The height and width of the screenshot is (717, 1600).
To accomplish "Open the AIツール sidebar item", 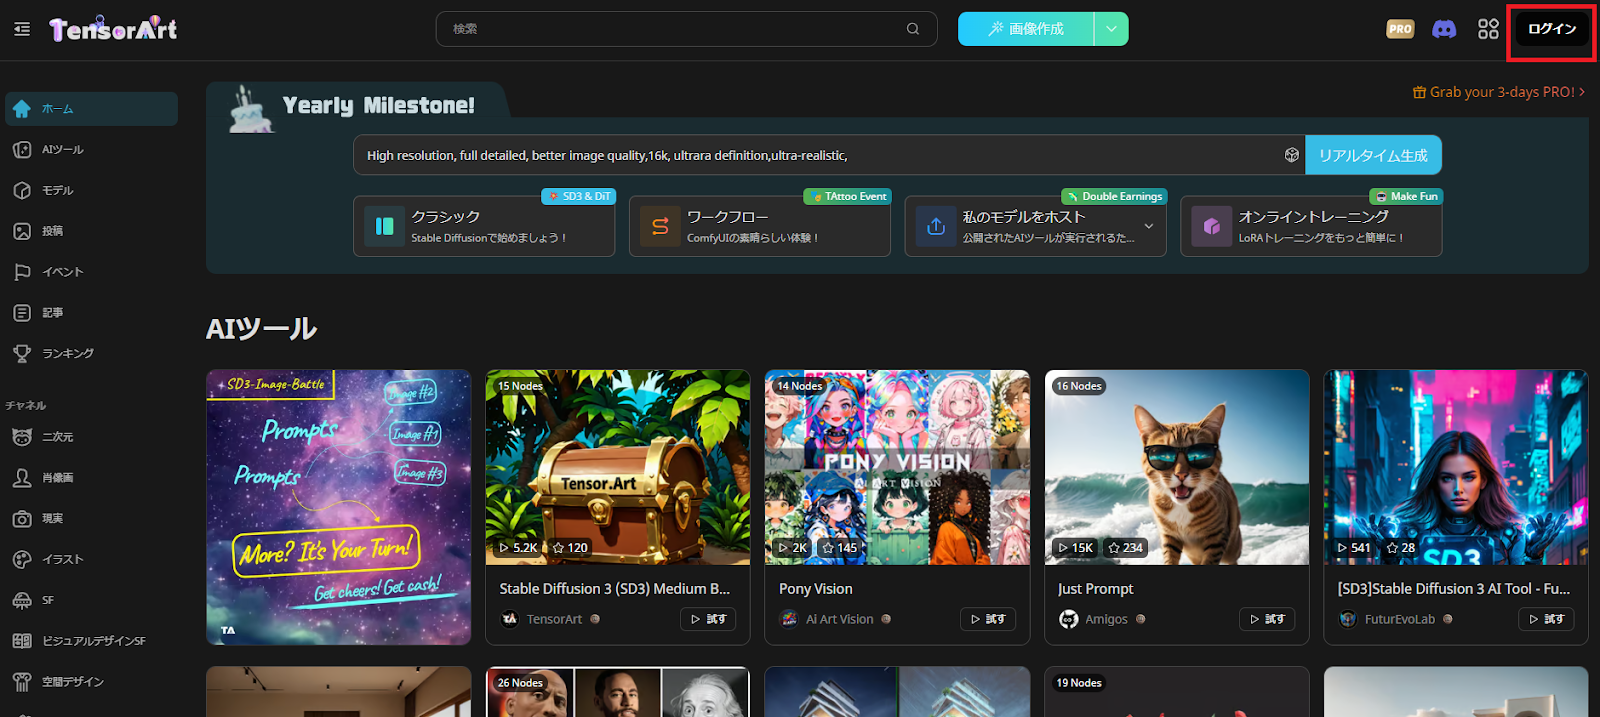I will tap(91, 150).
